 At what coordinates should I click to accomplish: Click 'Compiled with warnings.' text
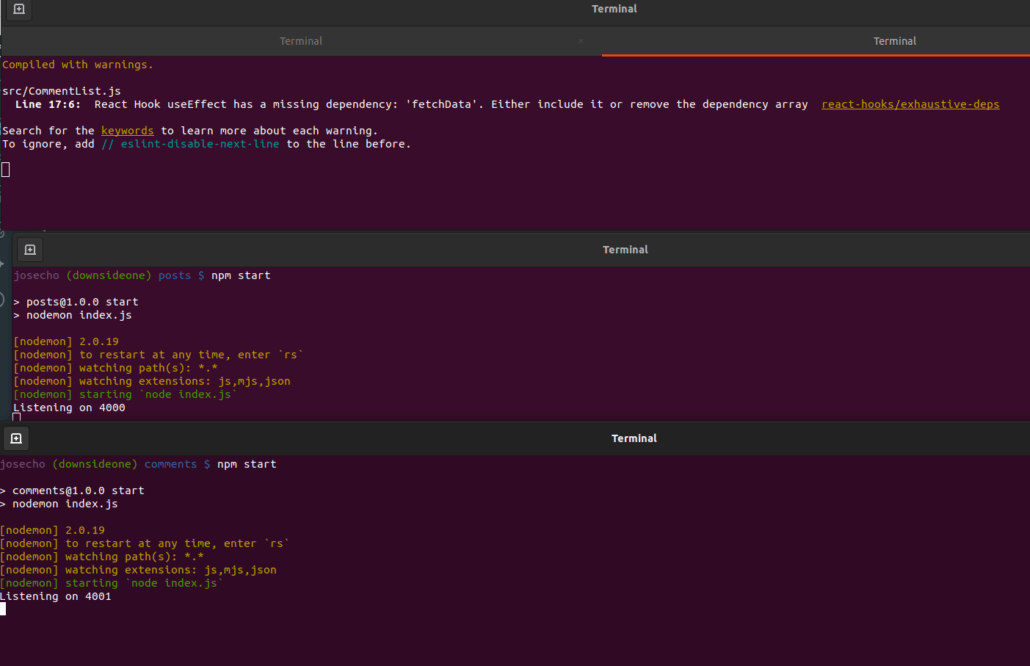click(x=78, y=64)
